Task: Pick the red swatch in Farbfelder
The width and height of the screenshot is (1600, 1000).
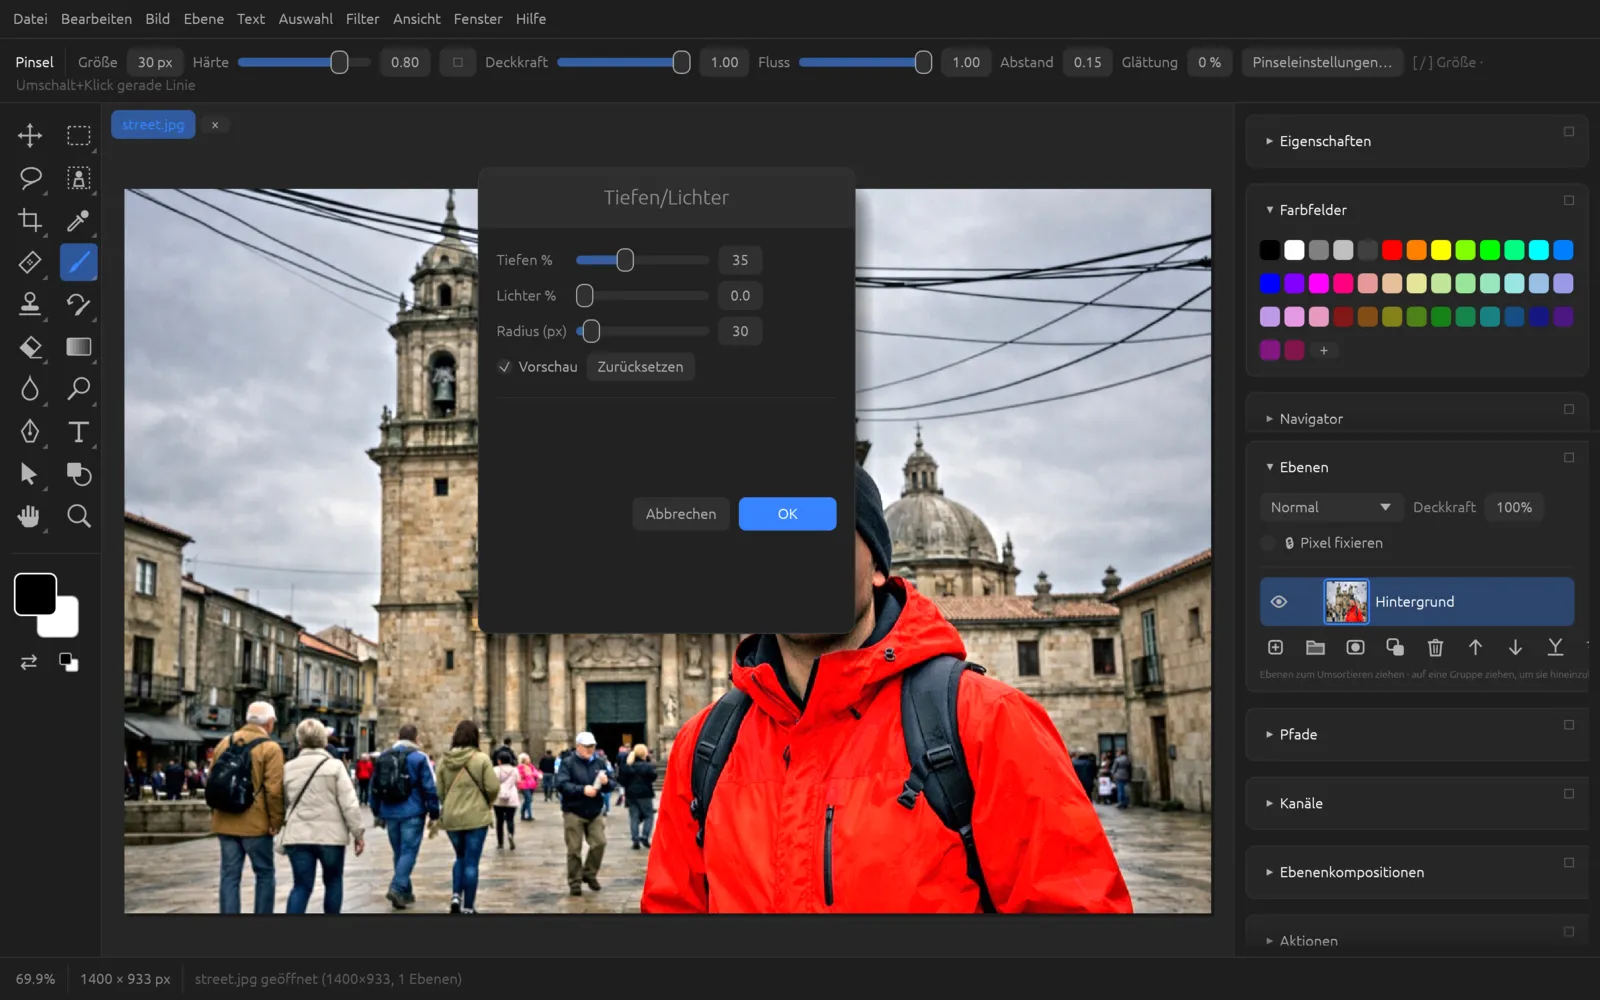Action: [x=1392, y=250]
